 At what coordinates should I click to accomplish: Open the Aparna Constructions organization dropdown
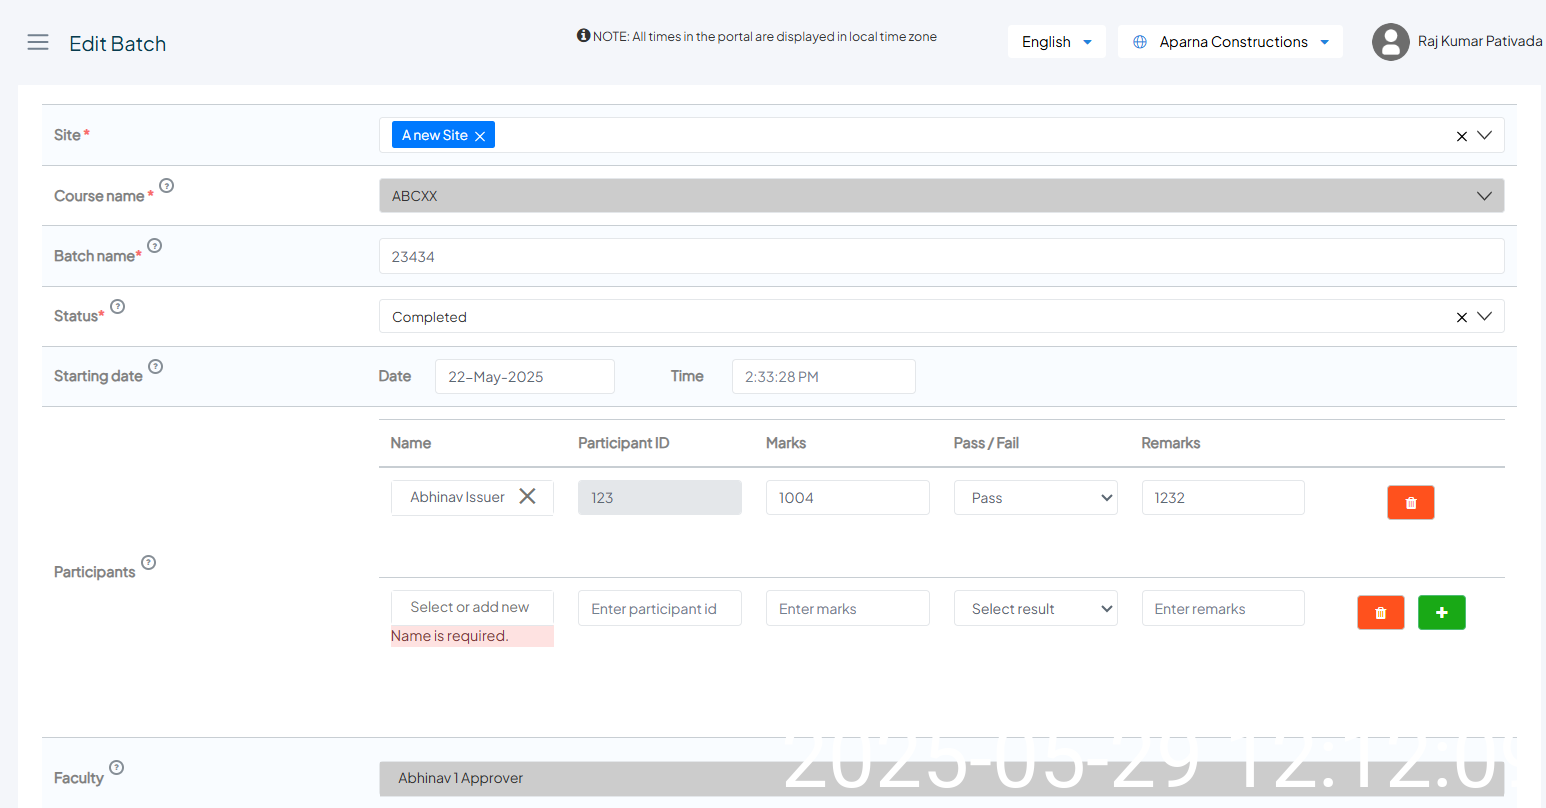1231,42
